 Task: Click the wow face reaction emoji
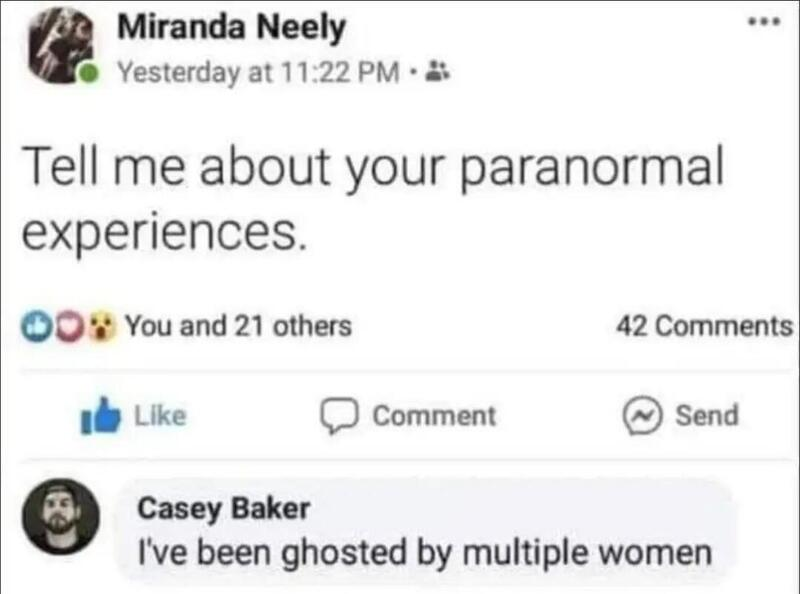point(103,327)
